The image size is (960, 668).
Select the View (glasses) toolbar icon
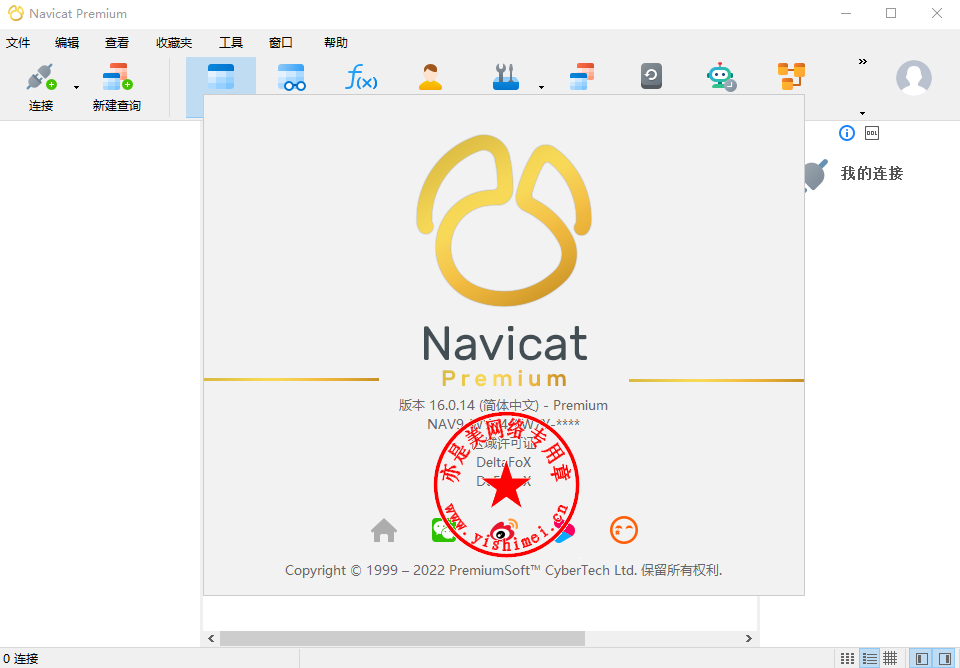(291, 77)
